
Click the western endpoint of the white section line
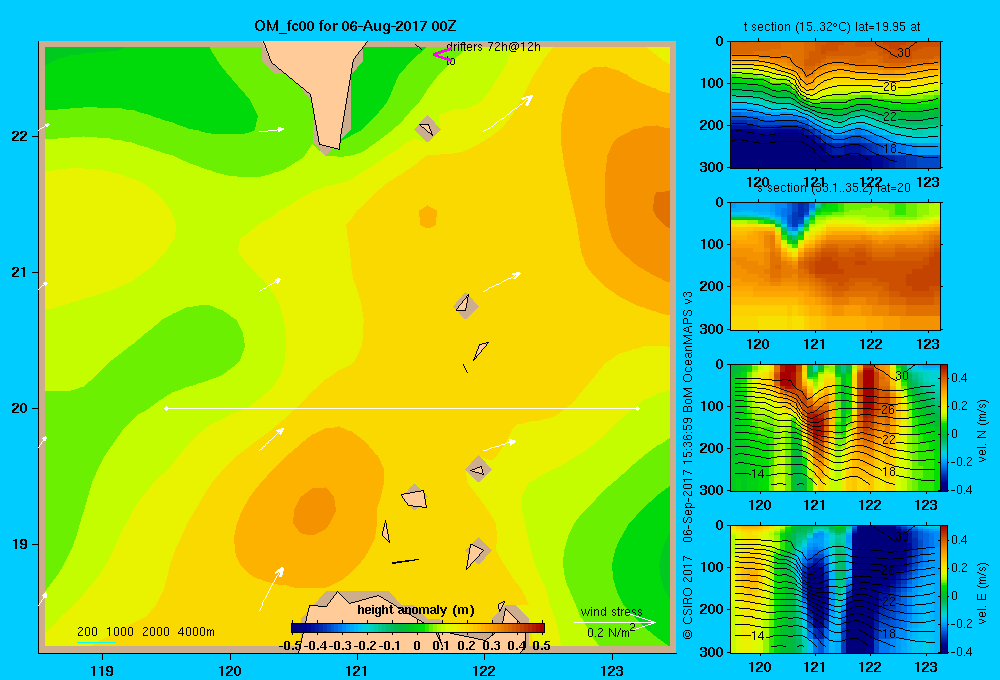click(166, 408)
